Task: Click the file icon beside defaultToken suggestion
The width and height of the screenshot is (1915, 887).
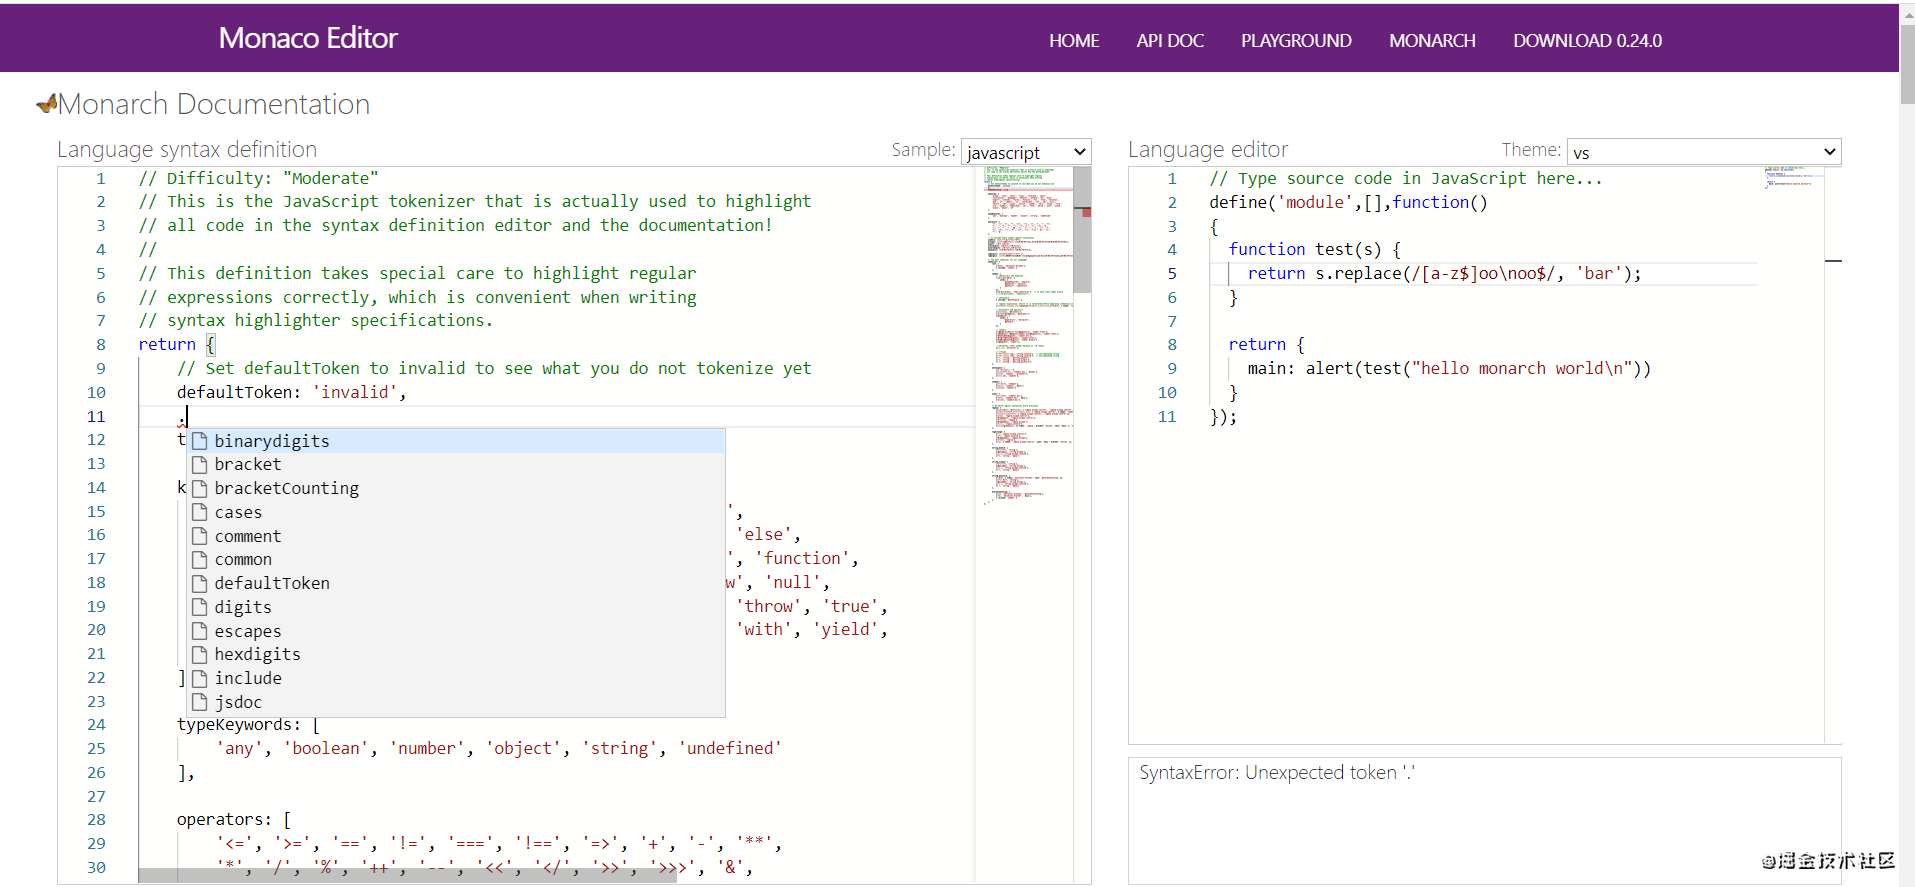Action: point(200,583)
